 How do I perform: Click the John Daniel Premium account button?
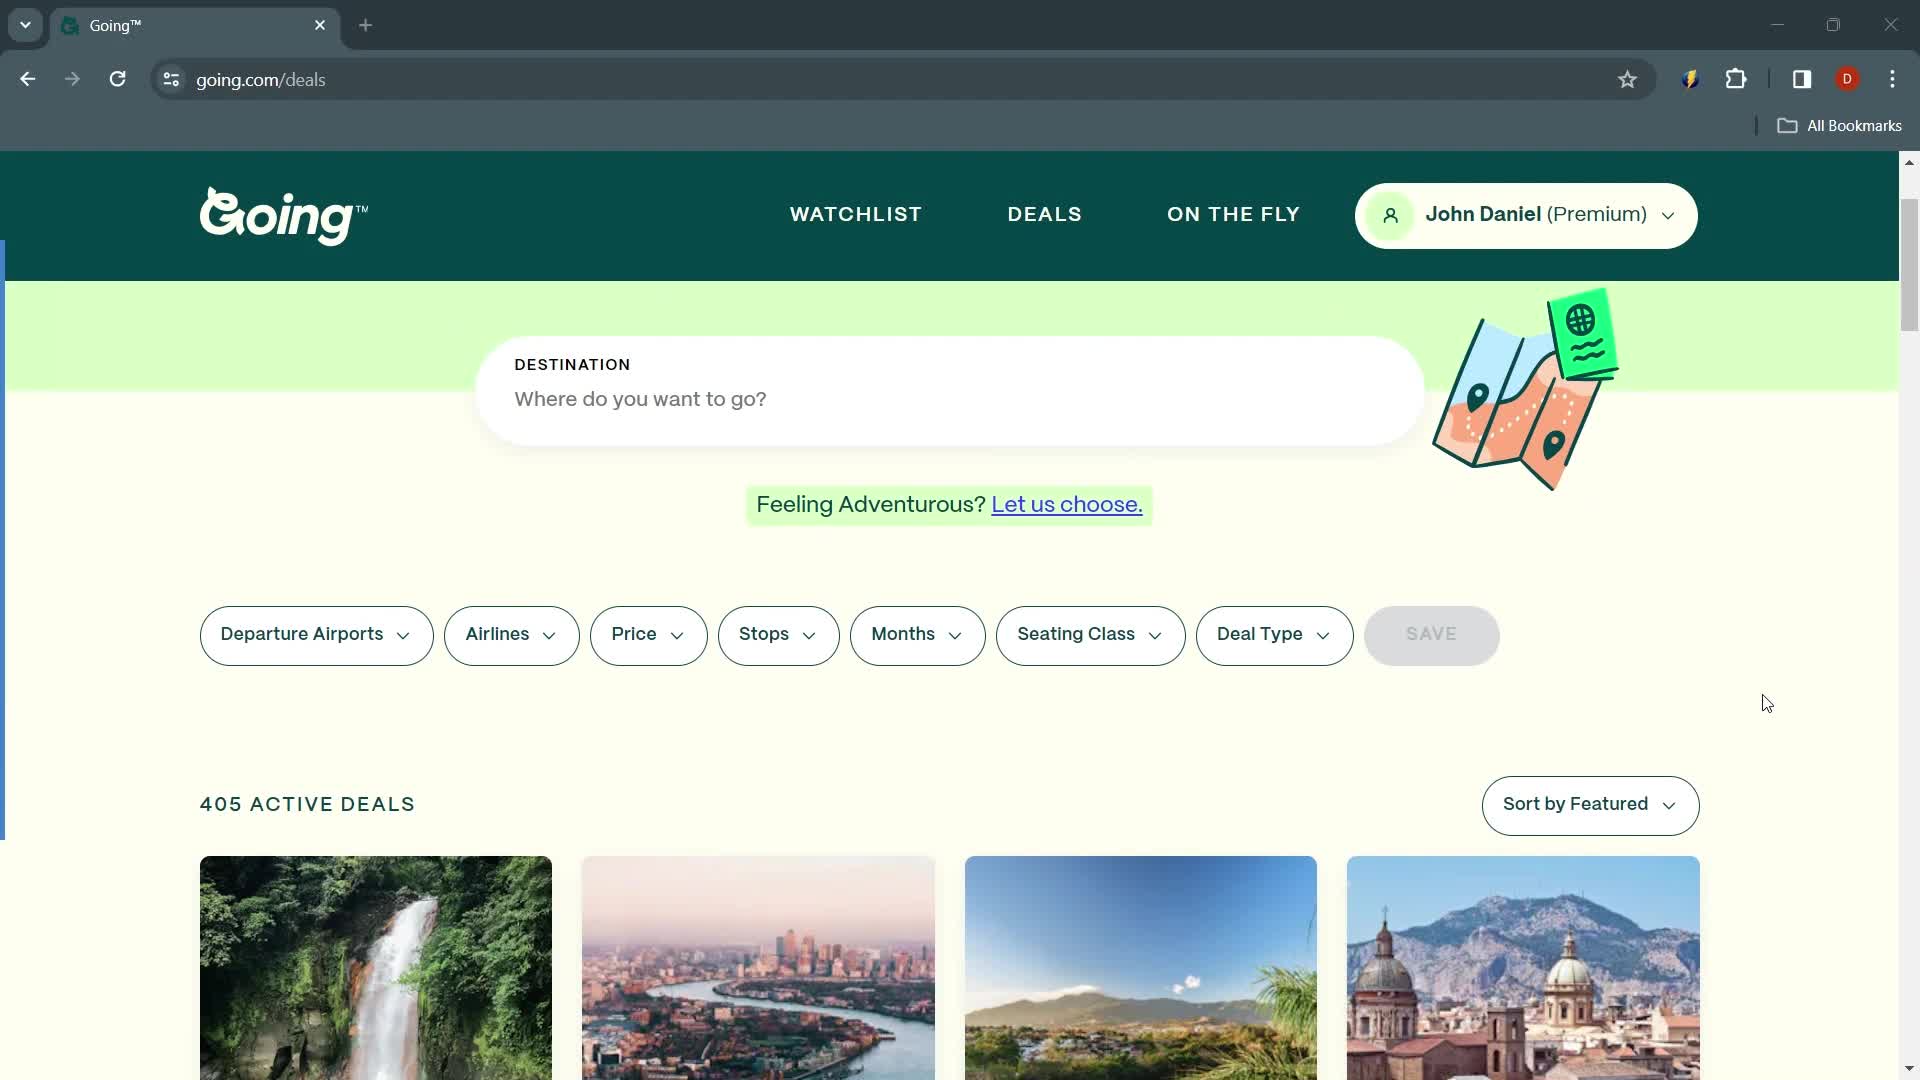(x=1523, y=214)
